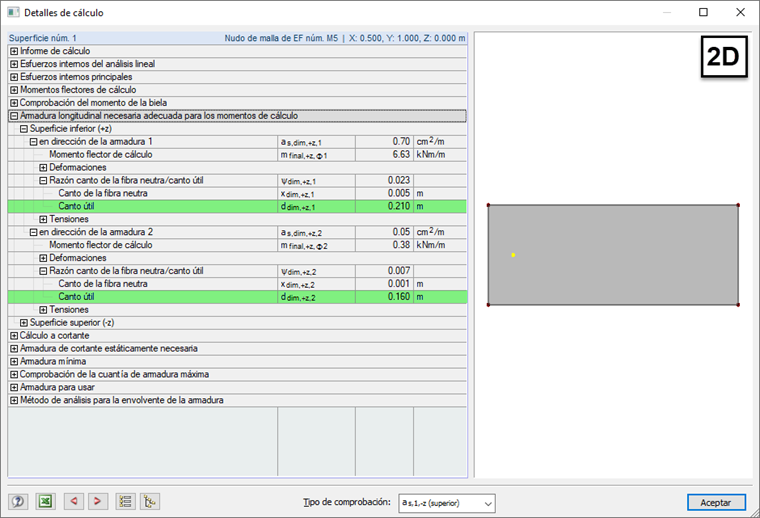Expand Comprobación del momento de la biela

14,103
